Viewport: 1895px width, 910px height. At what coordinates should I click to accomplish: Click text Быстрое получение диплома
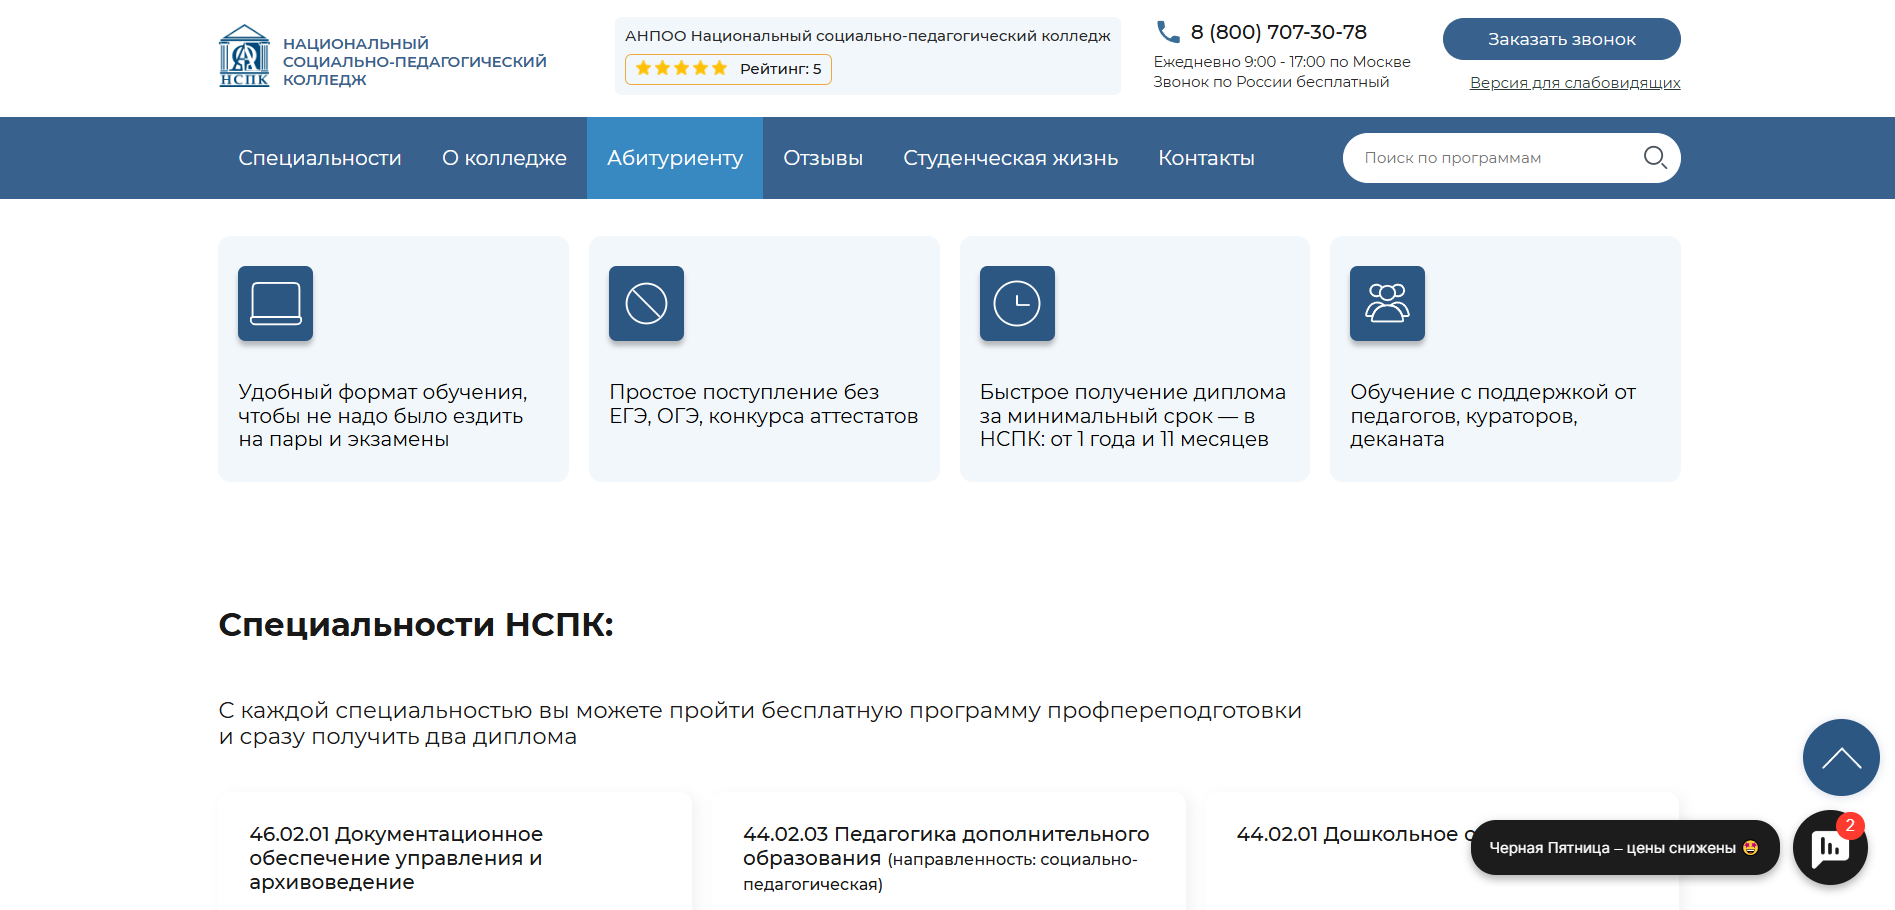point(1133,416)
